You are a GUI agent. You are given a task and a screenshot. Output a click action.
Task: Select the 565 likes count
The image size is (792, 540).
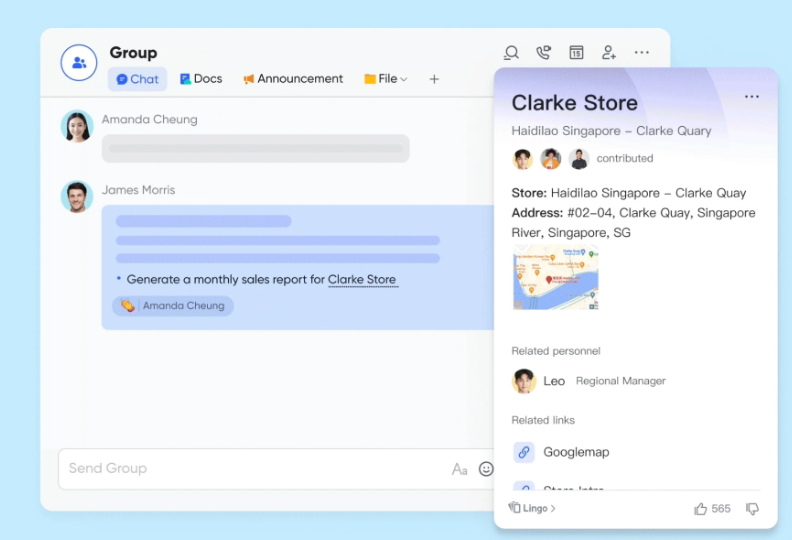coord(721,509)
